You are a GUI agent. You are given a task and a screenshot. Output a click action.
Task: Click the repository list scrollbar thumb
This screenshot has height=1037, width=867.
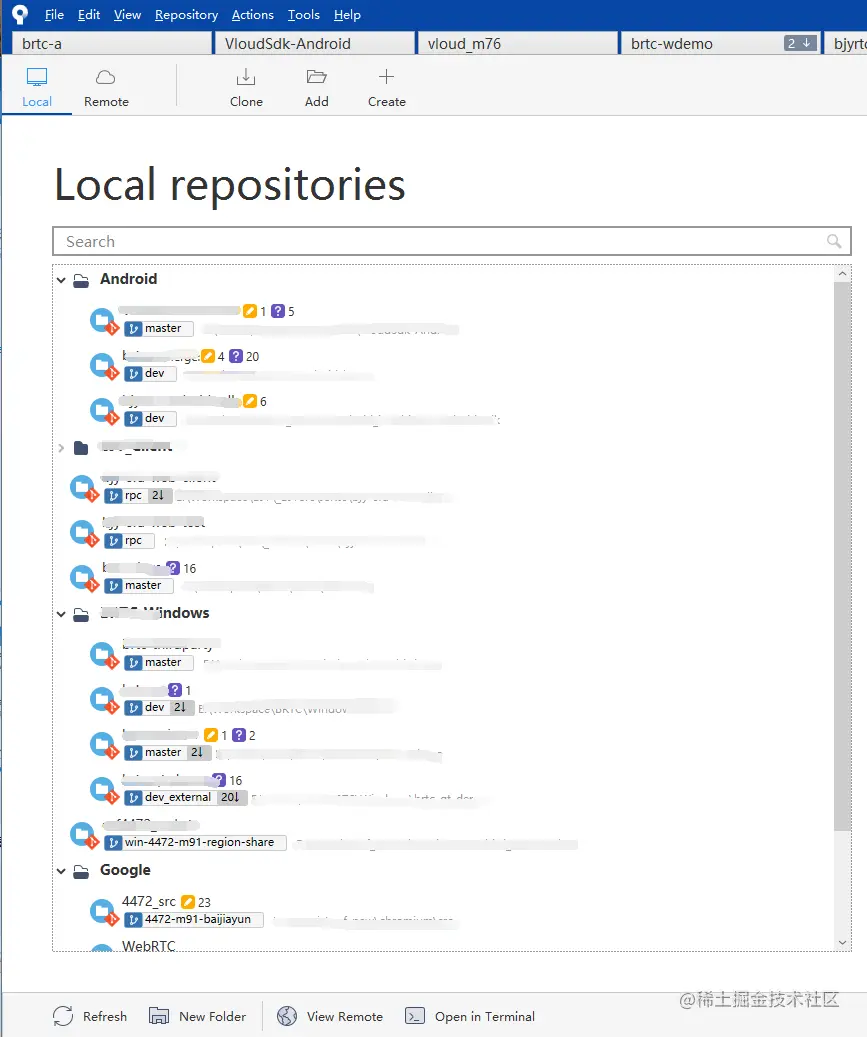pos(842,556)
